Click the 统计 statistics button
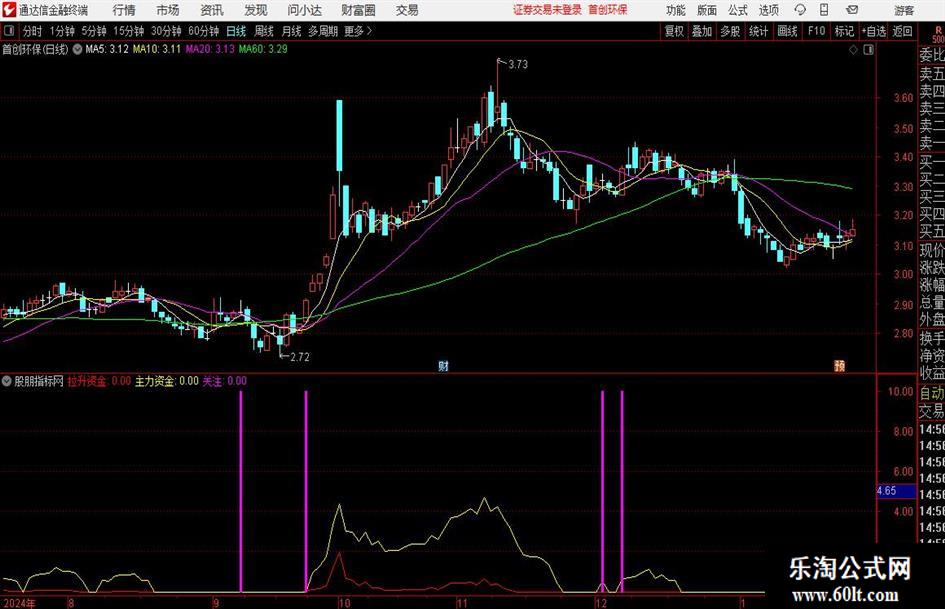 (x=758, y=31)
